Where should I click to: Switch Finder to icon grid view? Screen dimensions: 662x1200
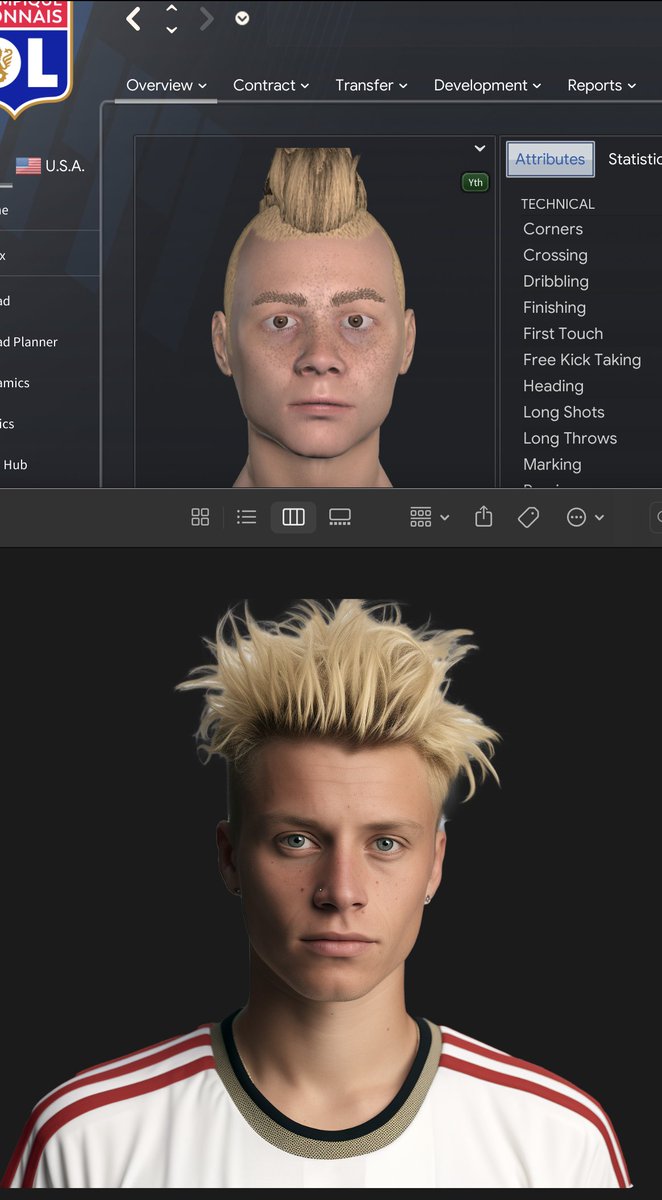click(200, 517)
